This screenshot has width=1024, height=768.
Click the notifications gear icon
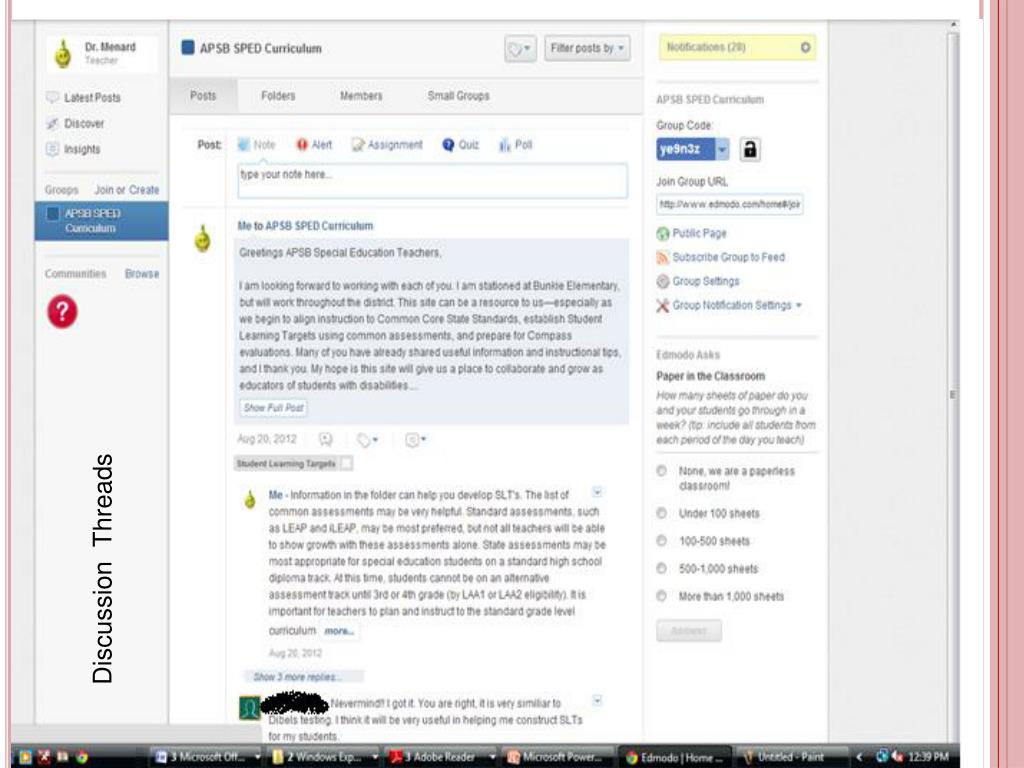coord(805,48)
